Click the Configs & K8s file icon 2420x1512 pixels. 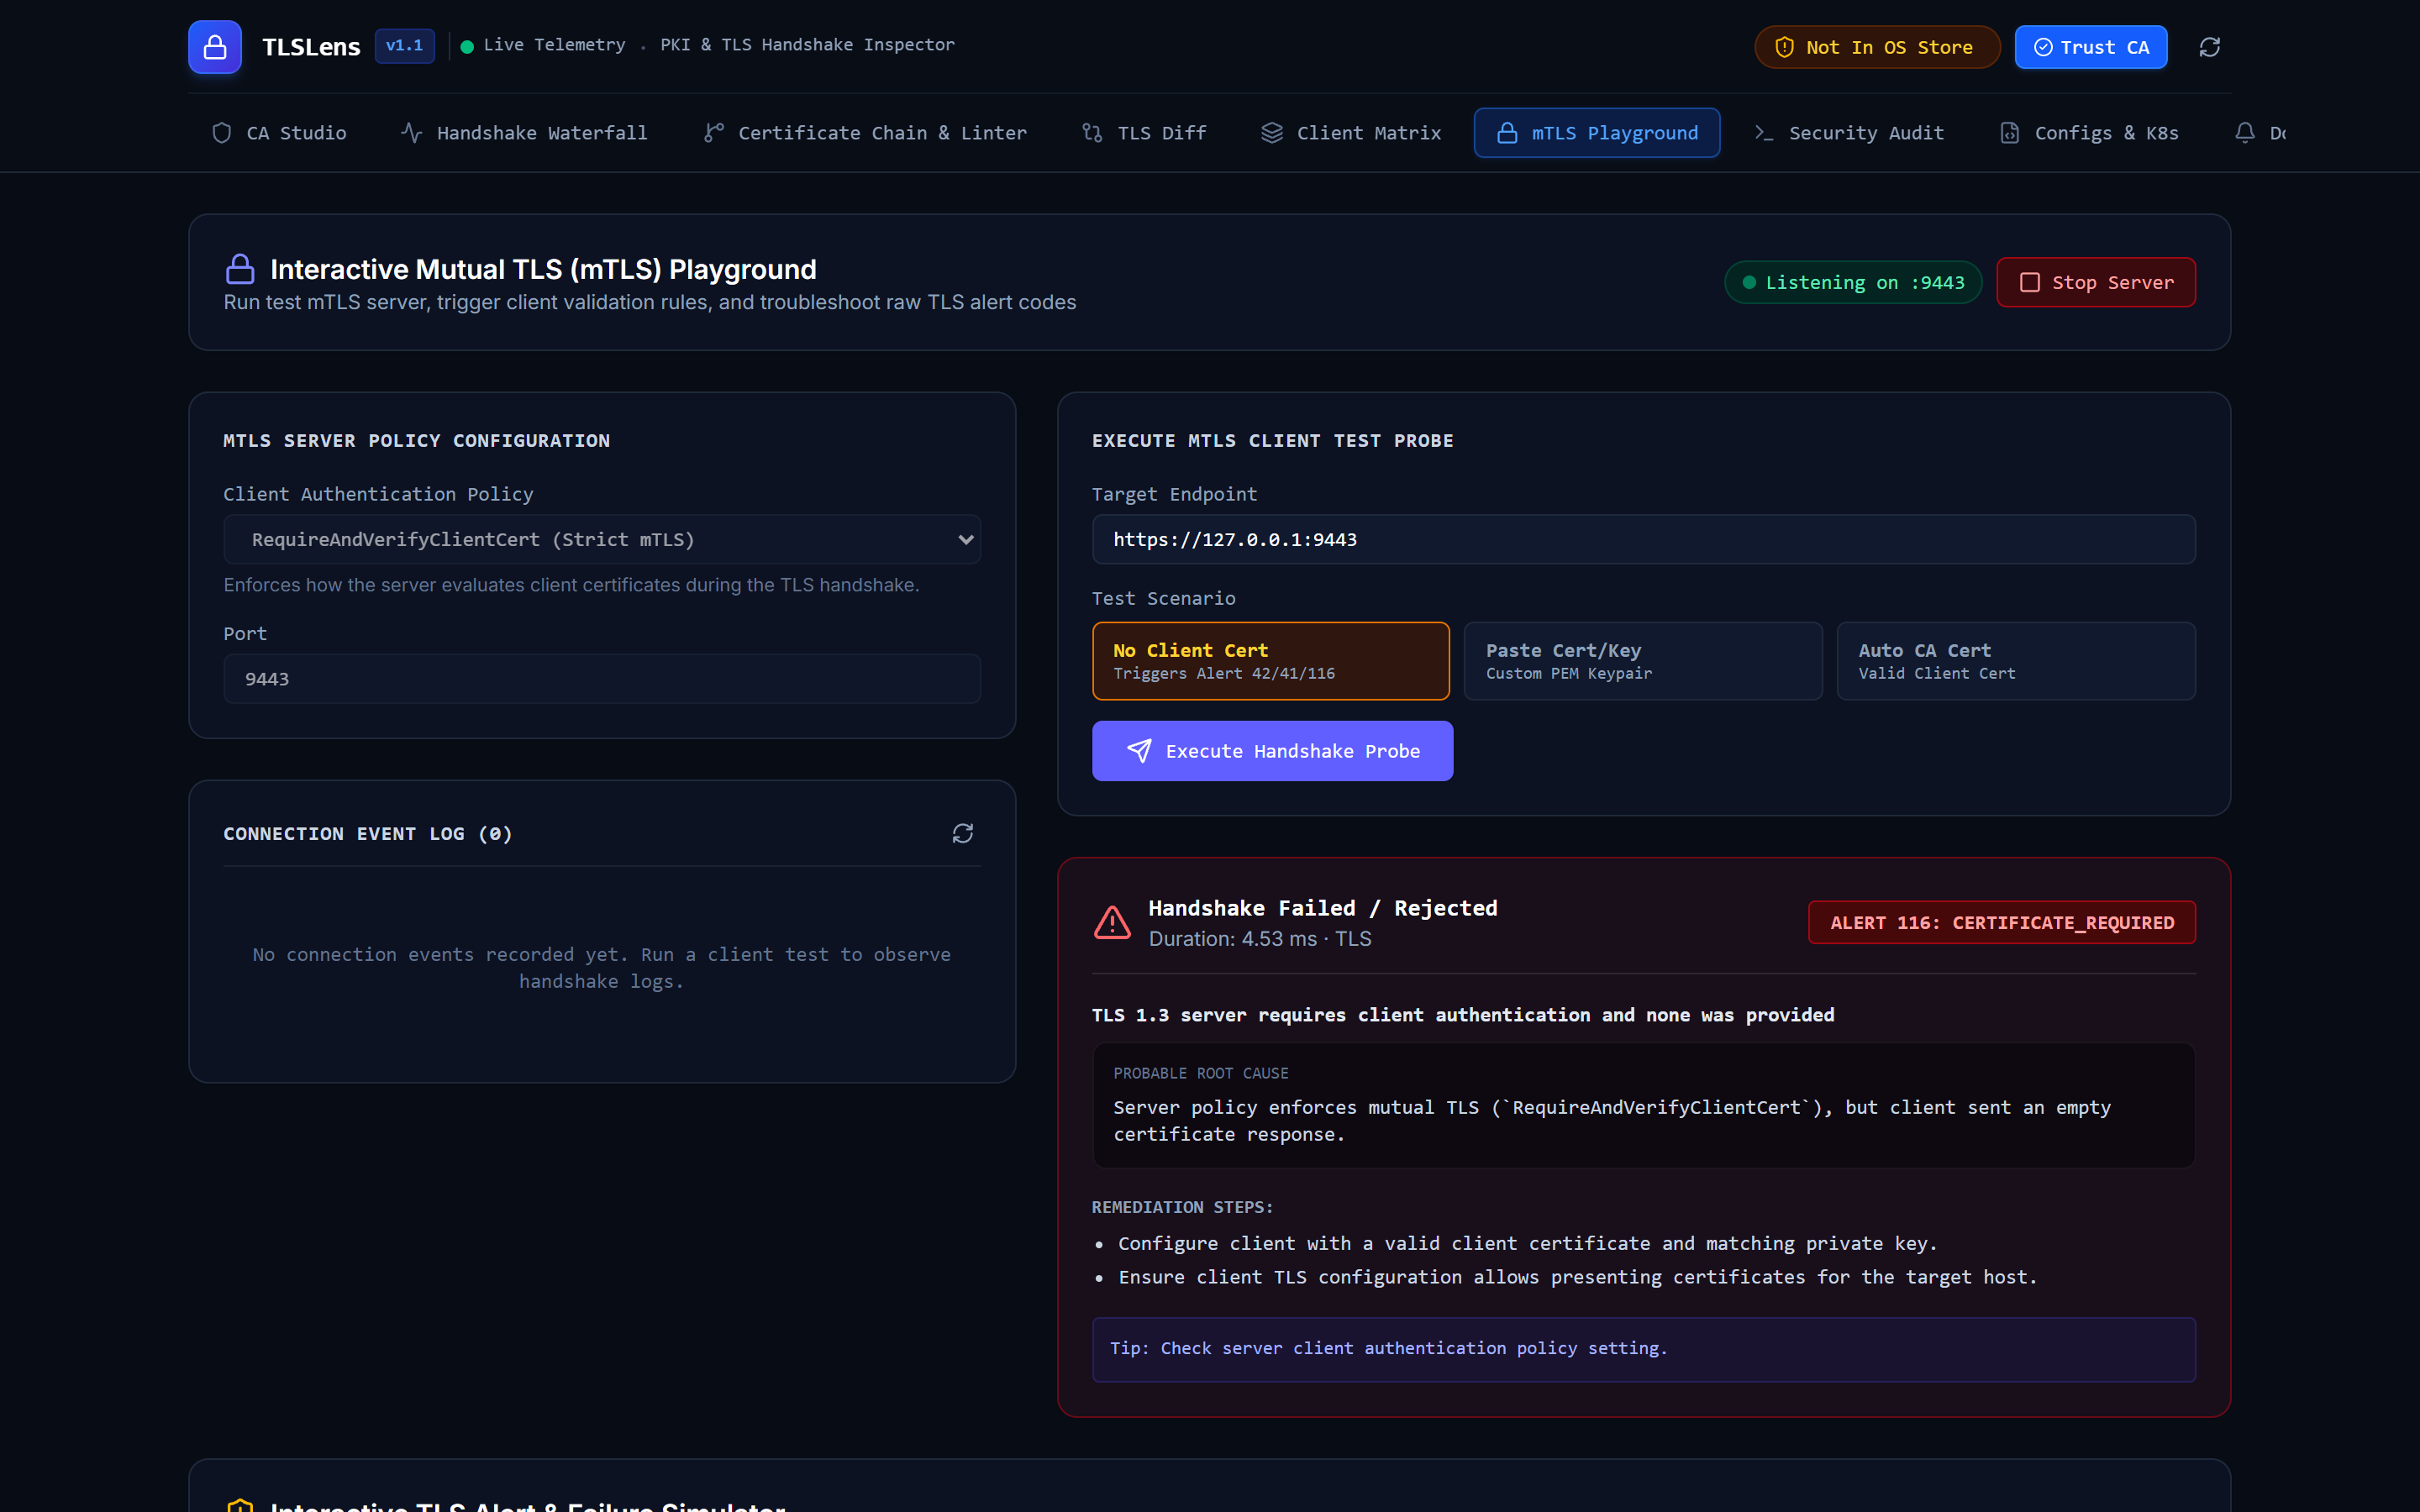(2010, 133)
